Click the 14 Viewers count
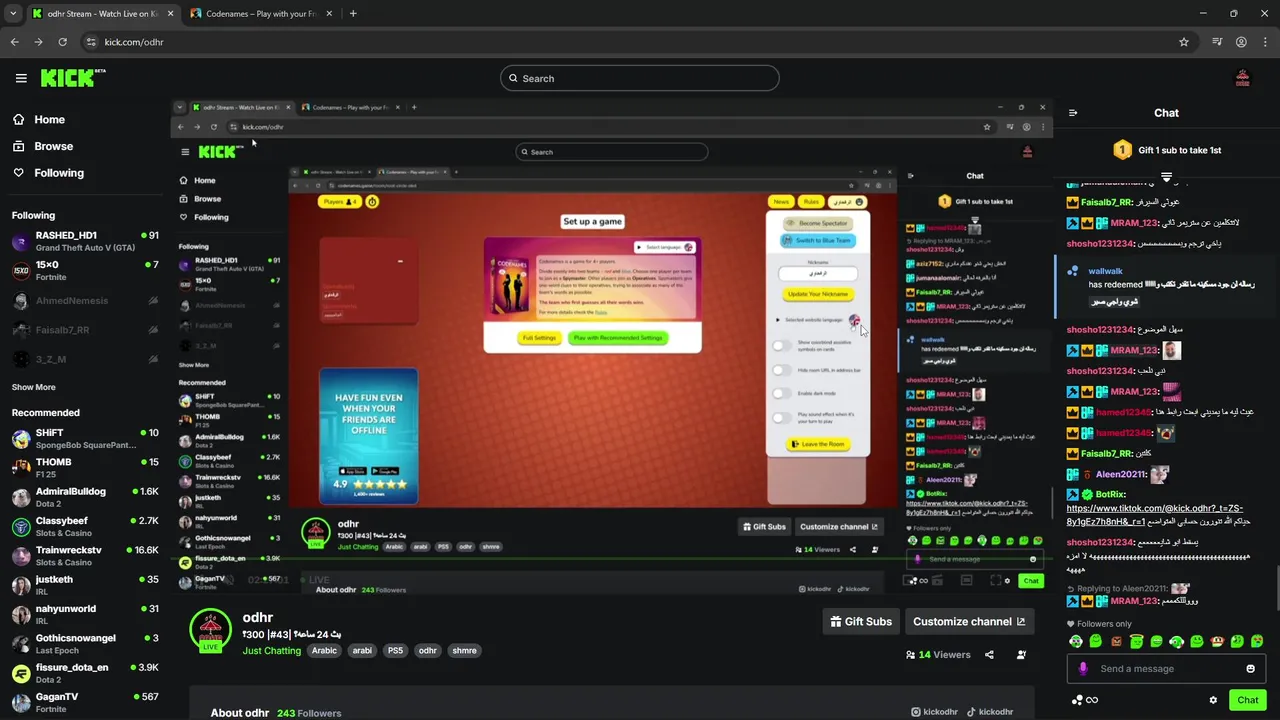The width and height of the screenshot is (1280, 720). (x=938, y=655)
